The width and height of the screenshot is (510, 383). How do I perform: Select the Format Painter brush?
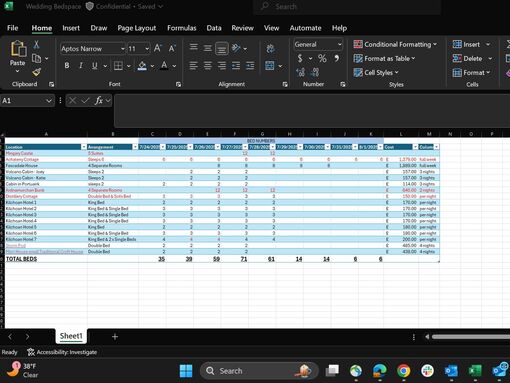click(36, 72)
